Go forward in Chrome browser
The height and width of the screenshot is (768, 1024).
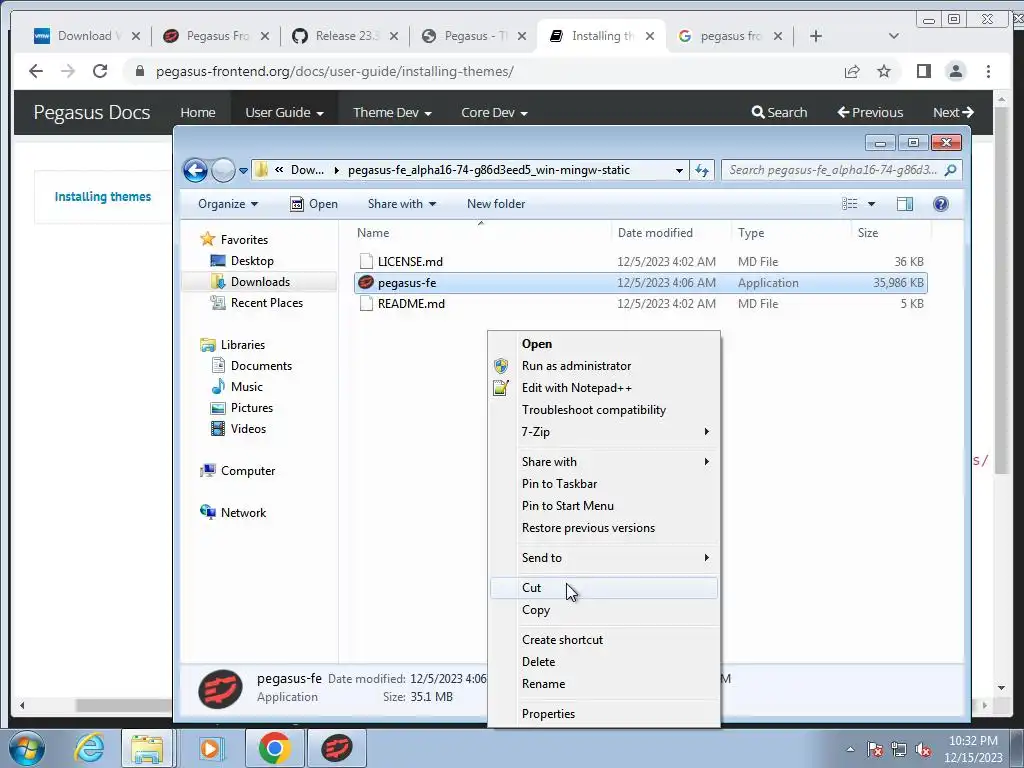click(68, 71)
